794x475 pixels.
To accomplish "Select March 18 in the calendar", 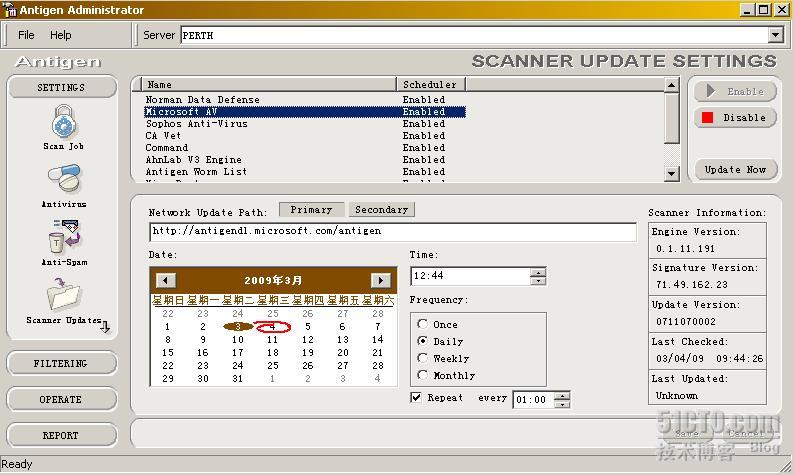I will pos(272,352).
